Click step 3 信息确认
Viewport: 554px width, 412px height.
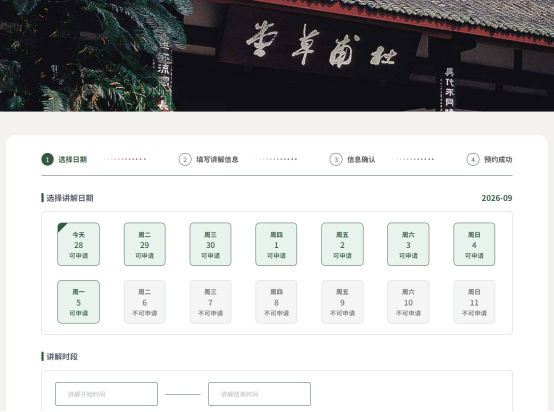click(x=352, y=159)
